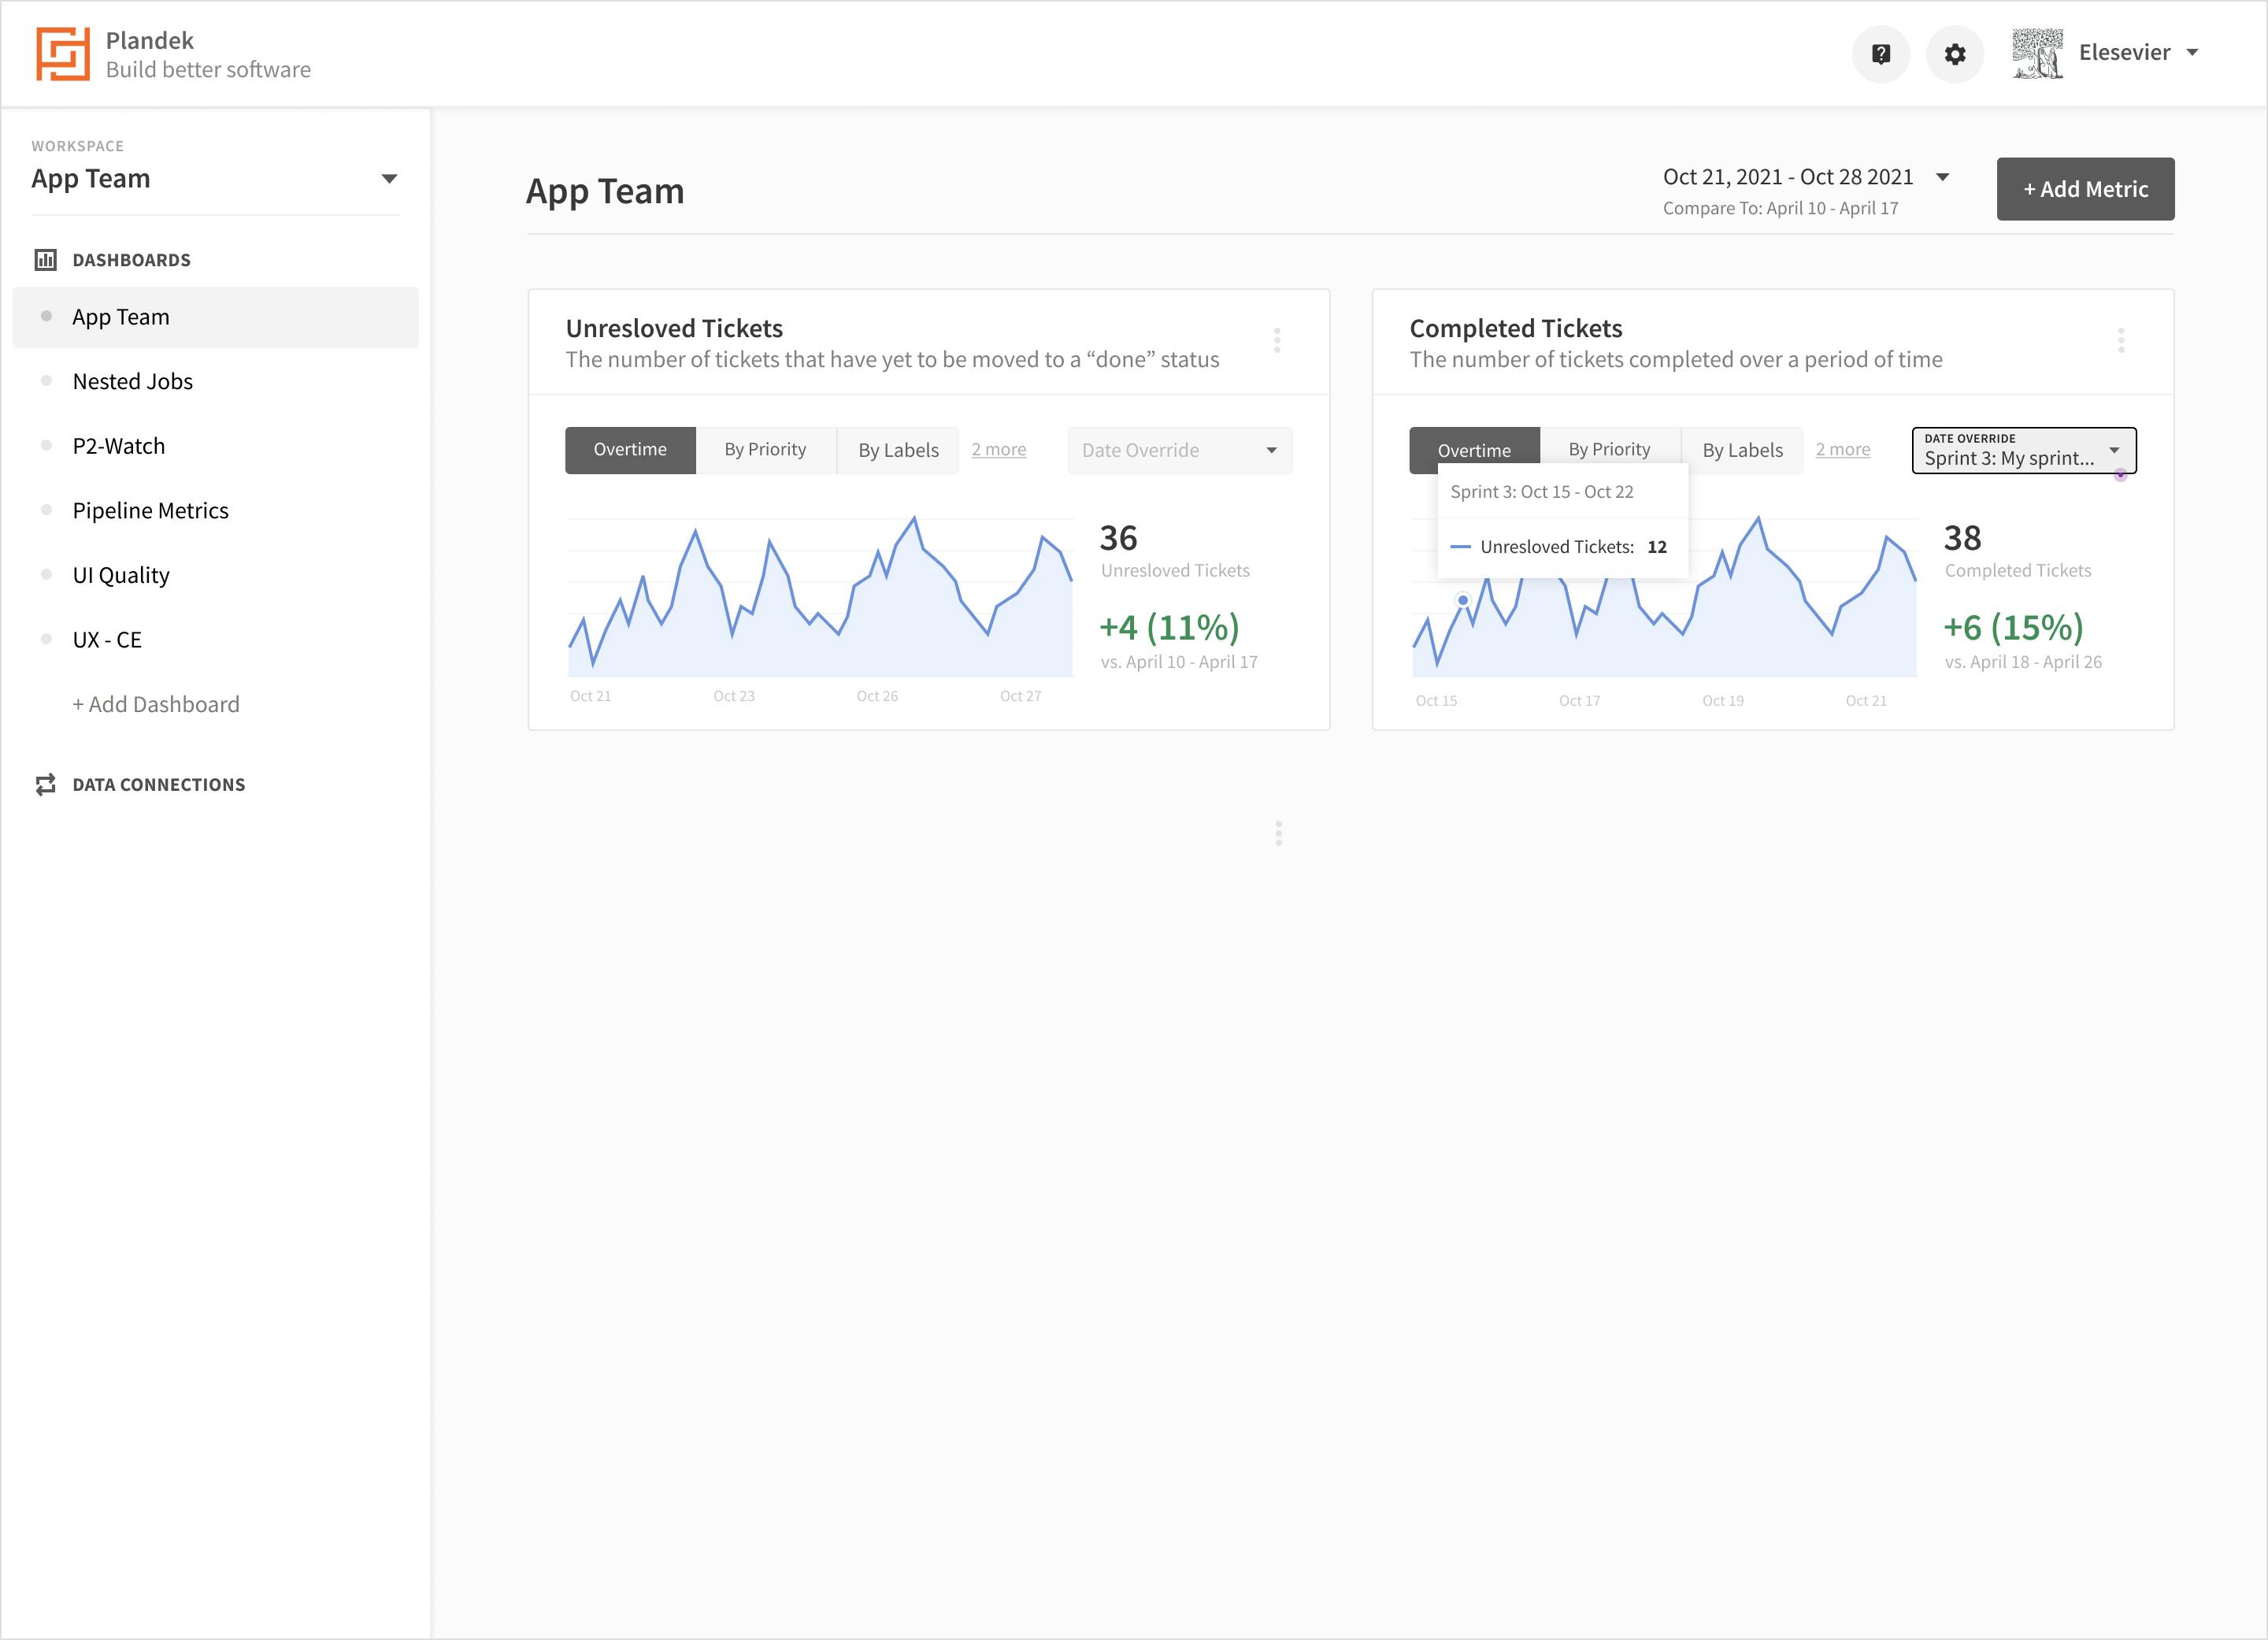The image size is (2268, 1640).
Task: Select Overtime tab in Completed Tickets card
Action: click(x=1474, y=450)
